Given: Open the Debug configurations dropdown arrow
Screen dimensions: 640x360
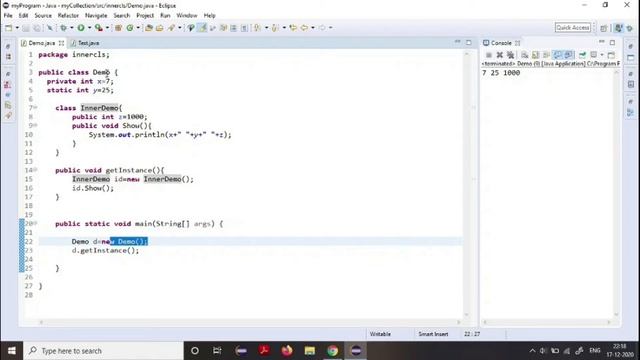Looking at the screenshot, I should [71, 28].
